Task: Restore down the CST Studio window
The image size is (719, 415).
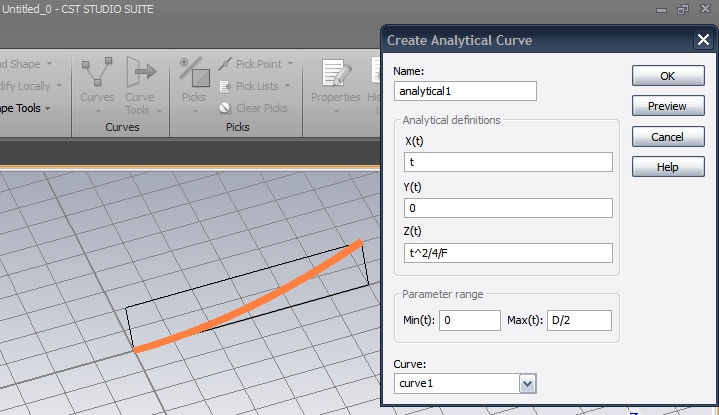Action: (683, 9)
